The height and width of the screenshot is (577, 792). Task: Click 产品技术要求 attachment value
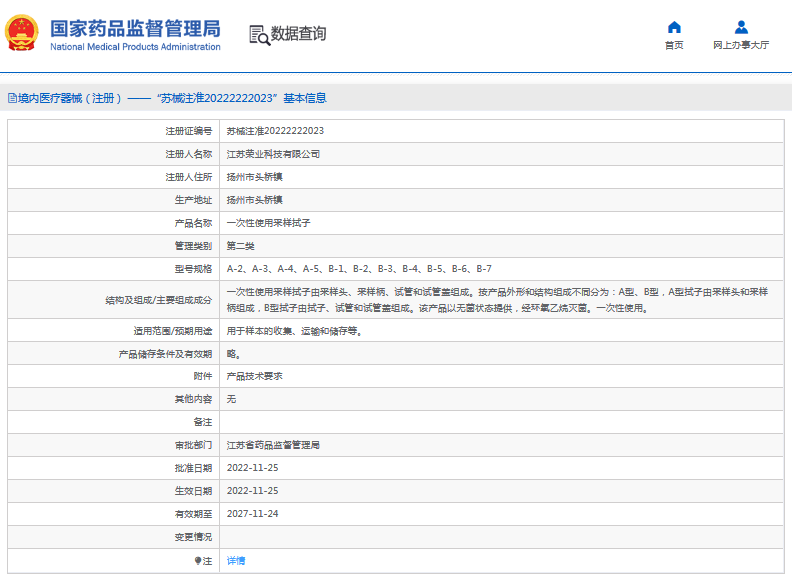pyautogui.click(x=255, y=376)
